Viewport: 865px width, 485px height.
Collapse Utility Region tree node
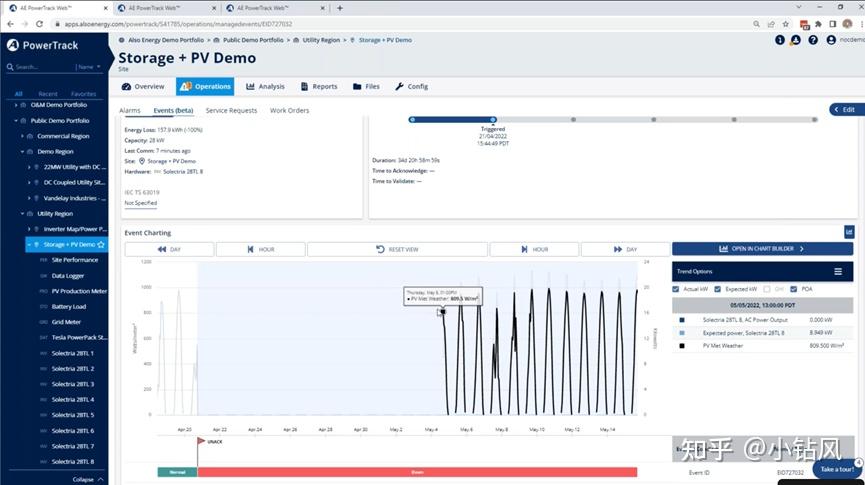[x=23, y=214]
